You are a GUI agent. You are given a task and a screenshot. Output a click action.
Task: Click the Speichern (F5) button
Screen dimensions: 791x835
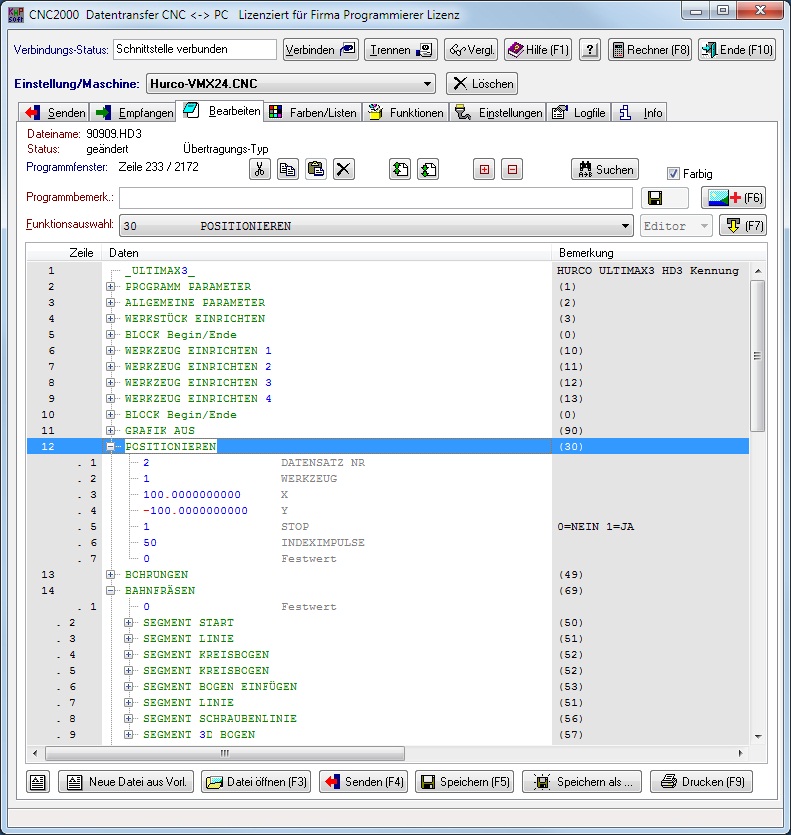tap(465, 782)
